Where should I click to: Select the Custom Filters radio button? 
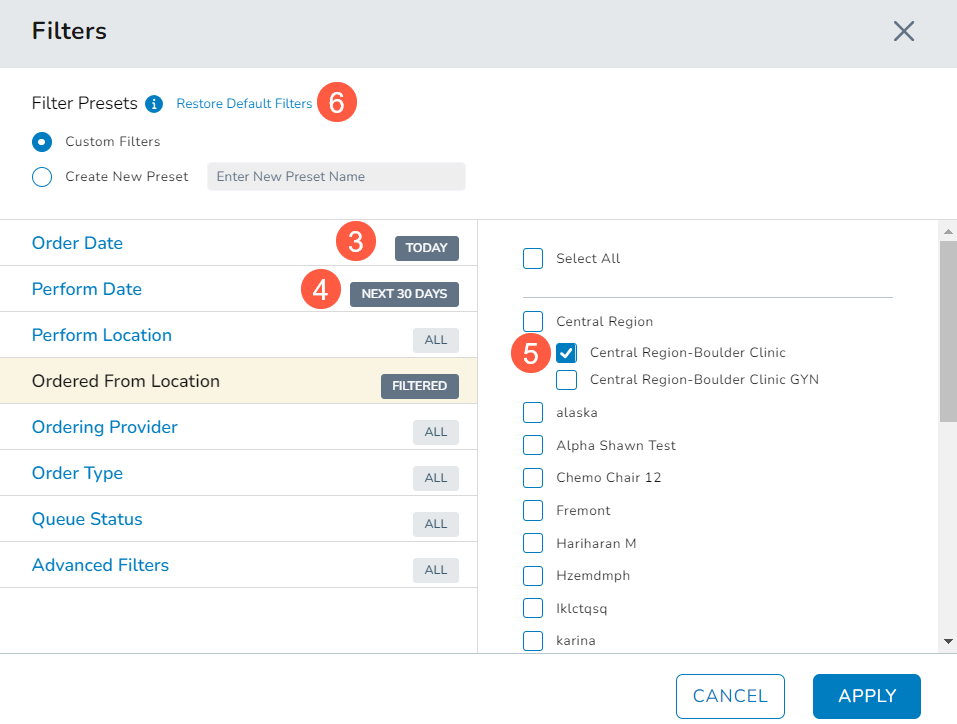tap(42, 142)
